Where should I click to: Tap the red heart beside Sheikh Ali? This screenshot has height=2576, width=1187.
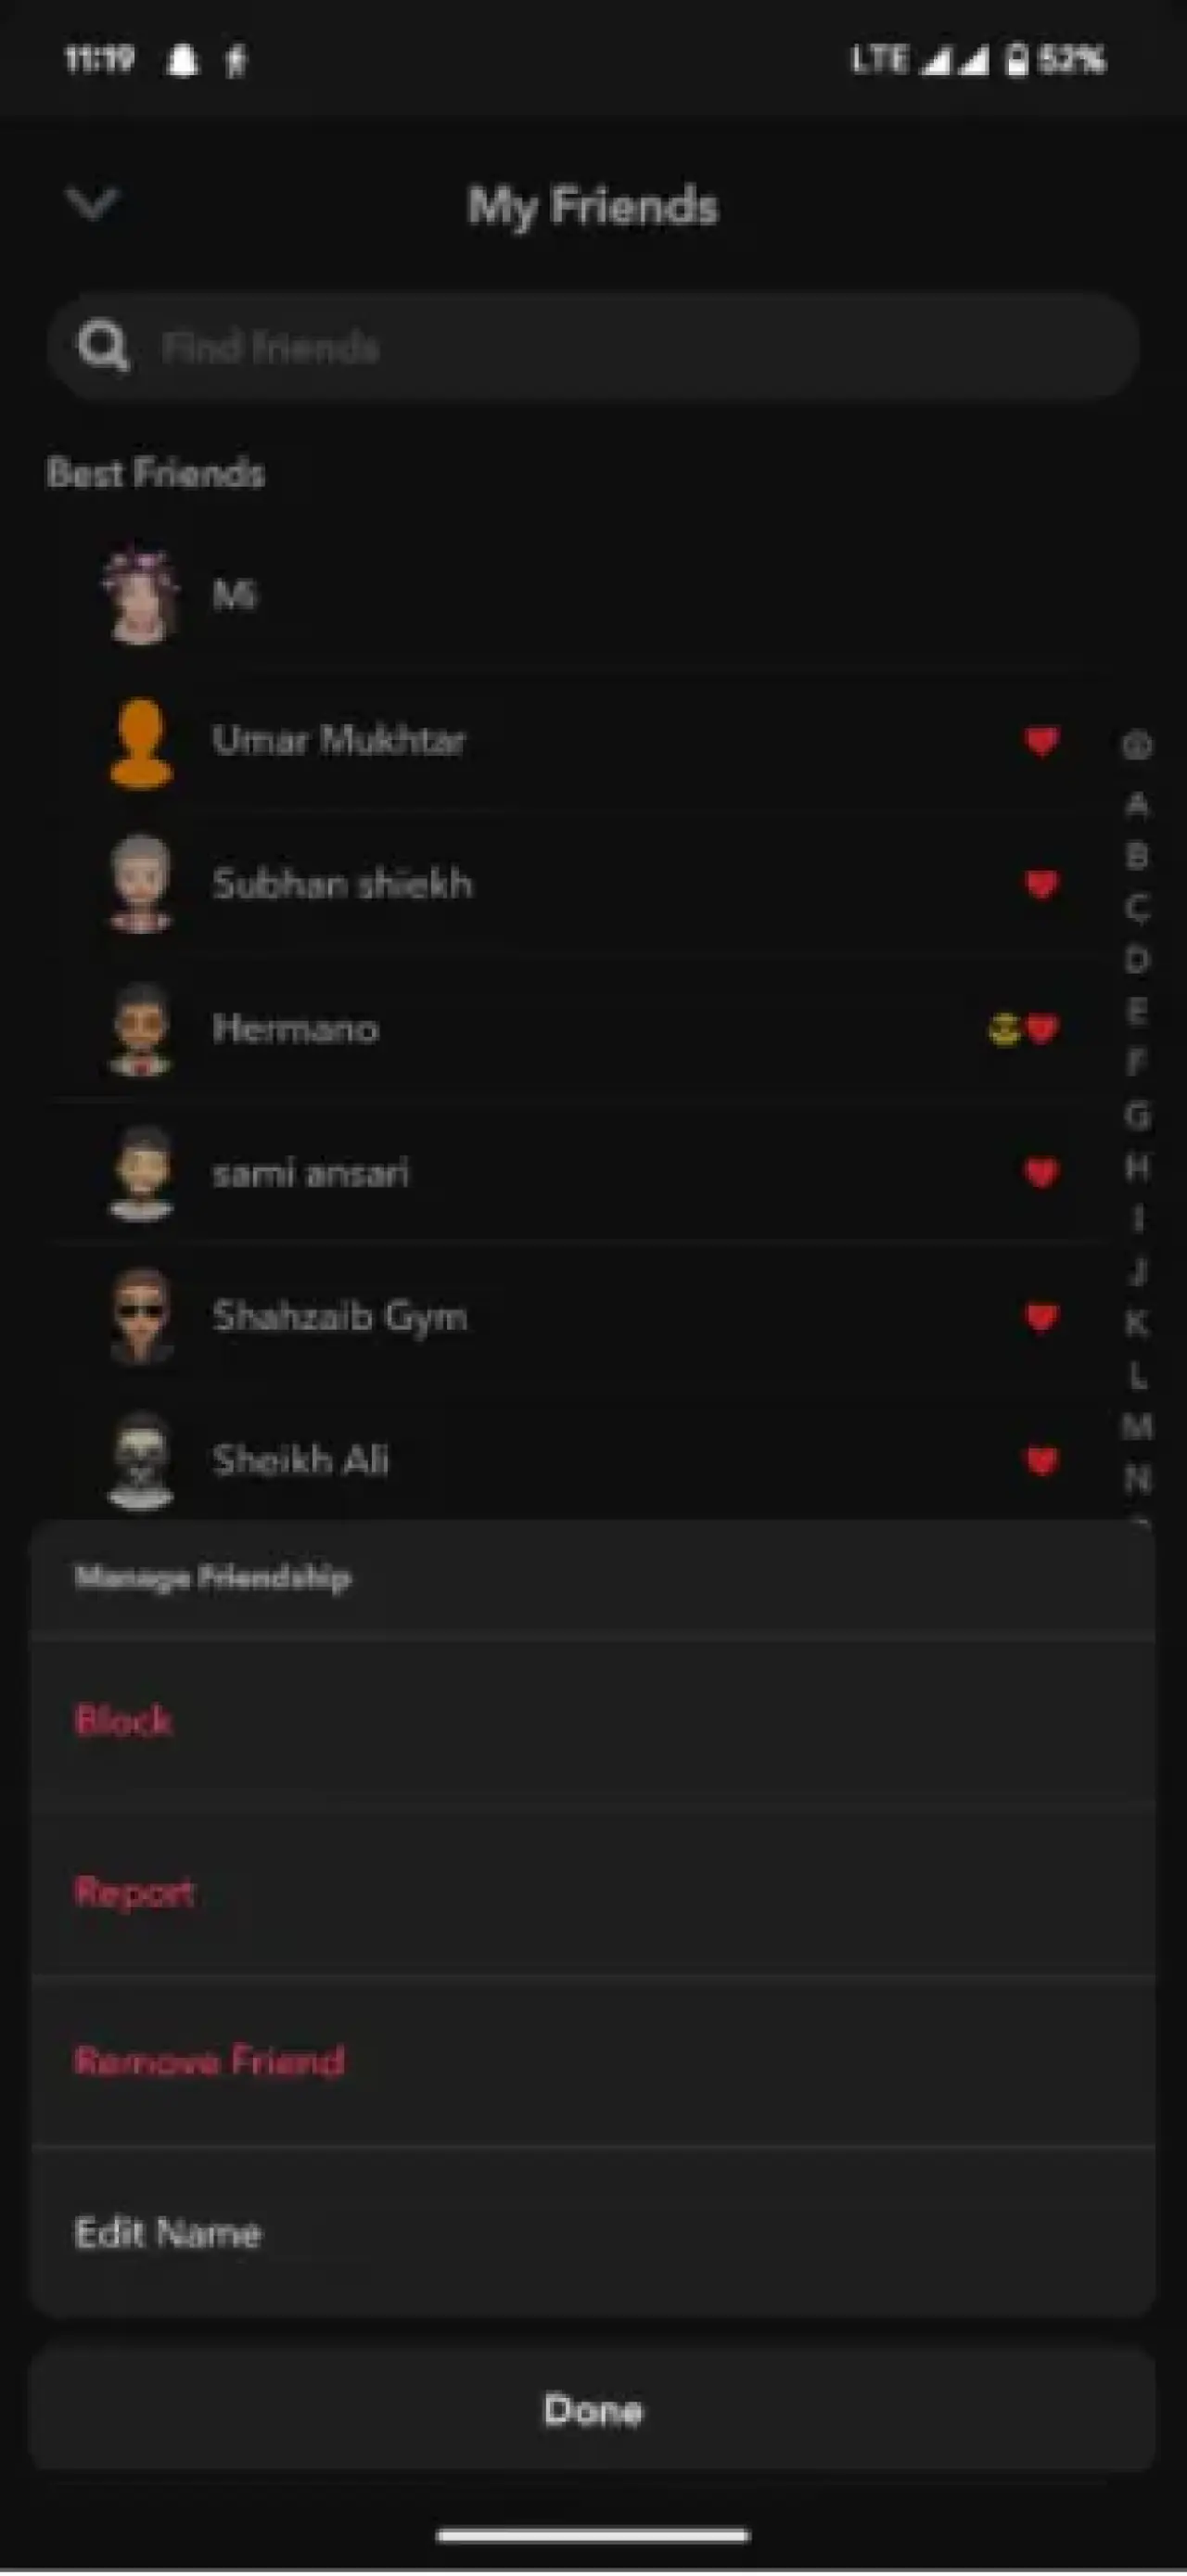(x=1042, y=1461)
